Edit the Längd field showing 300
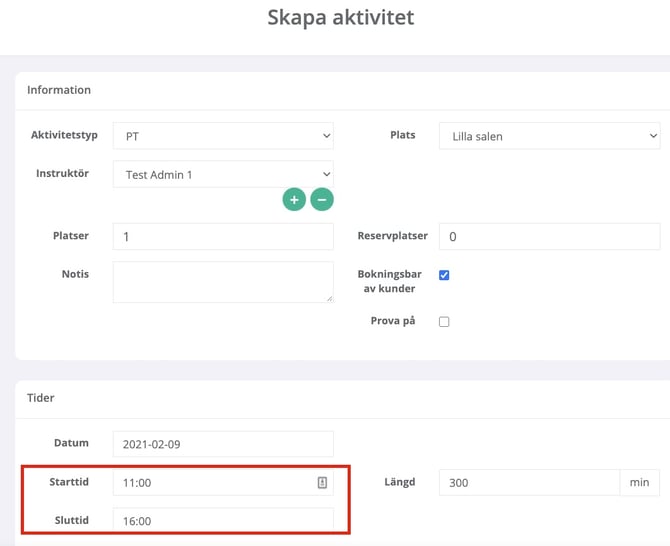Viewport: 670px width, 546px height. tap(529, 483)
